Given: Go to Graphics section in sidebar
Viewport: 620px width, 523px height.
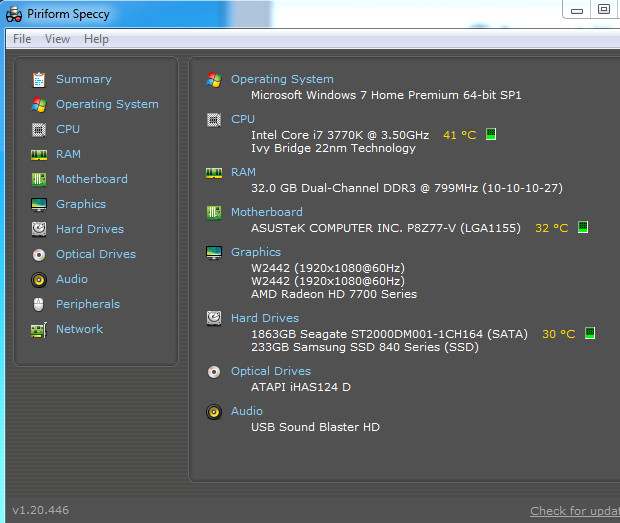Looking at the screenshot, I should (81, 204).
